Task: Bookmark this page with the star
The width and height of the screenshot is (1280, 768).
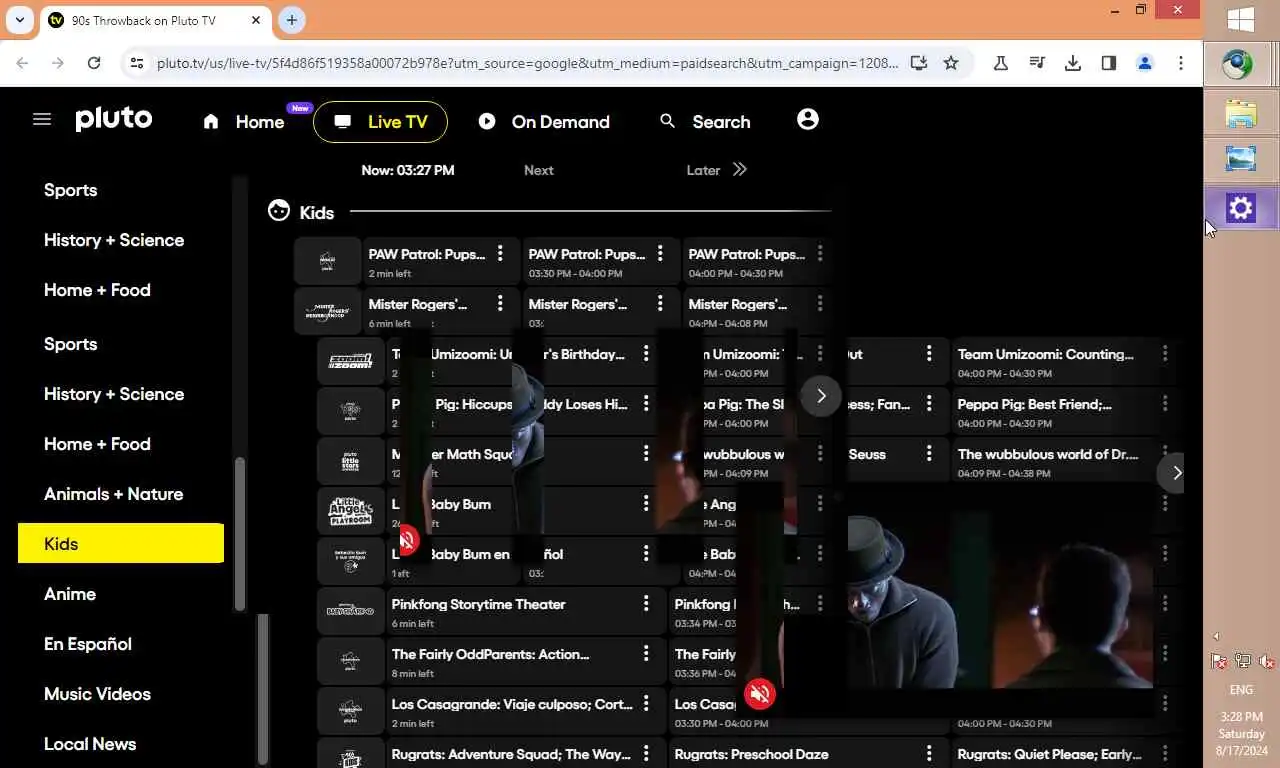Action: point(951,63)
